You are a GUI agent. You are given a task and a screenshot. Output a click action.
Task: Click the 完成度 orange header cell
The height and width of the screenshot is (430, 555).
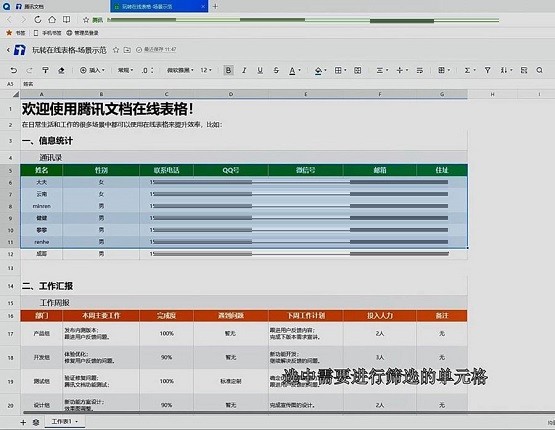166,316
